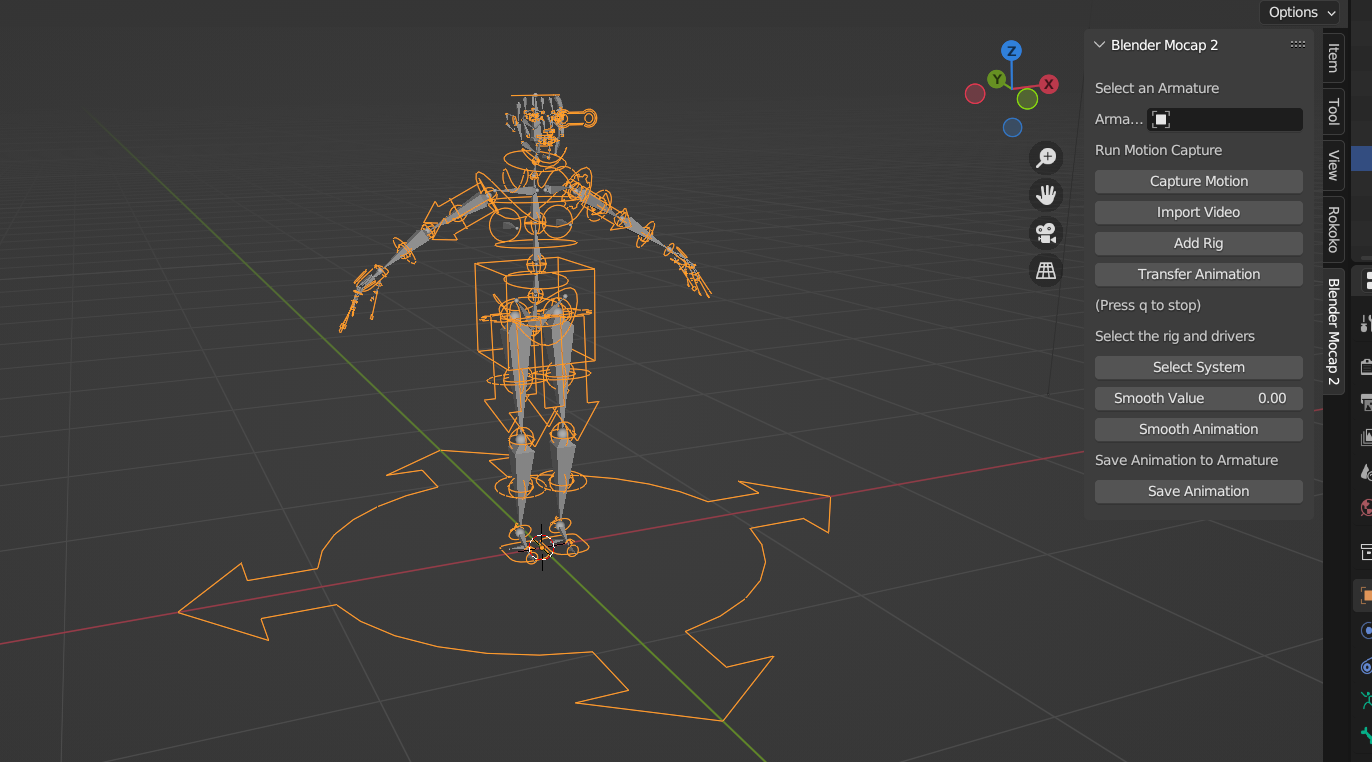
Task: Toggle orthographic view with the grid icon
Action: [1045, 271]
